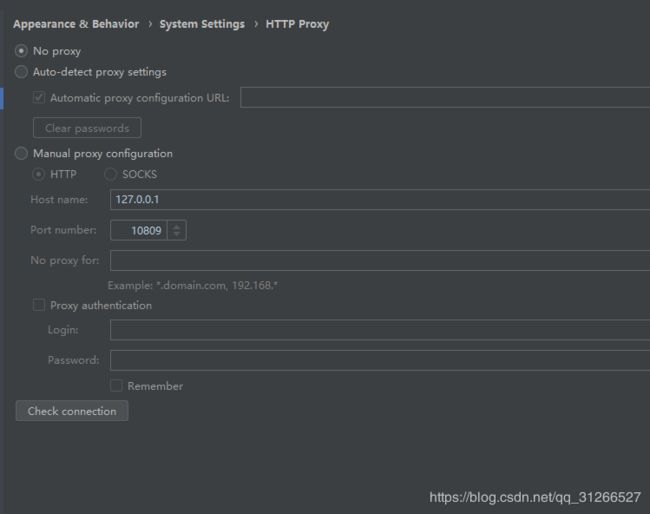Select Manual proxy configuration option
The image size is (650, 514).
[21, 153]
